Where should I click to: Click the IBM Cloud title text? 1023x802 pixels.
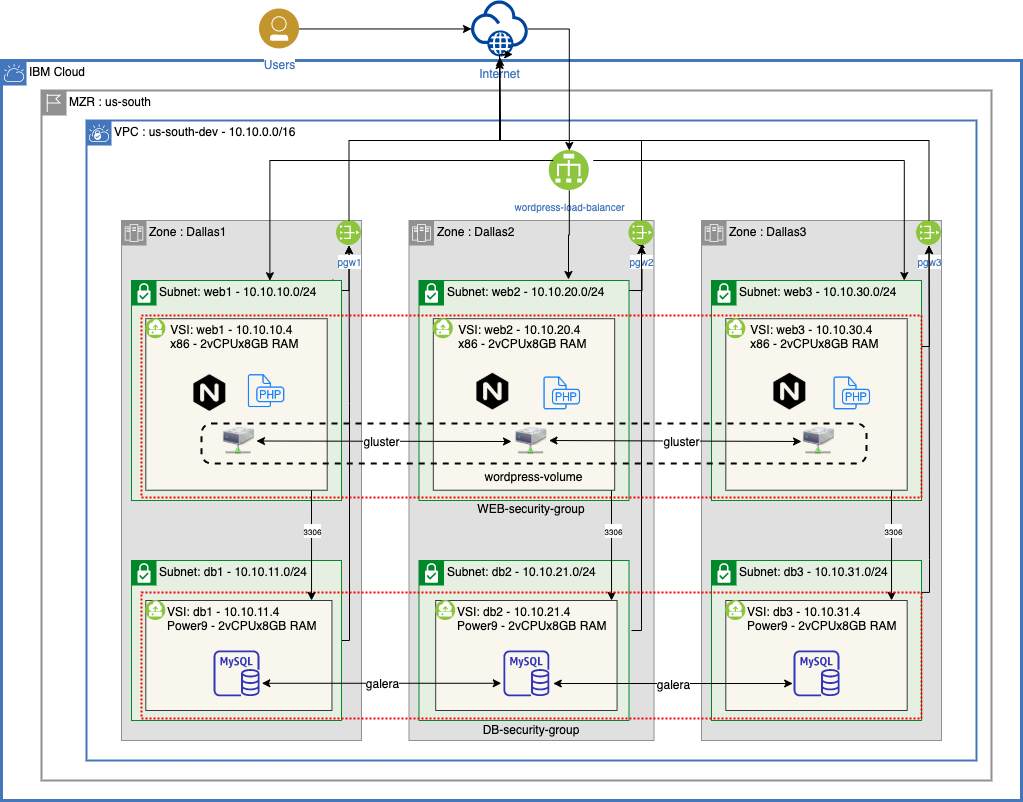[x=57, y=72]
